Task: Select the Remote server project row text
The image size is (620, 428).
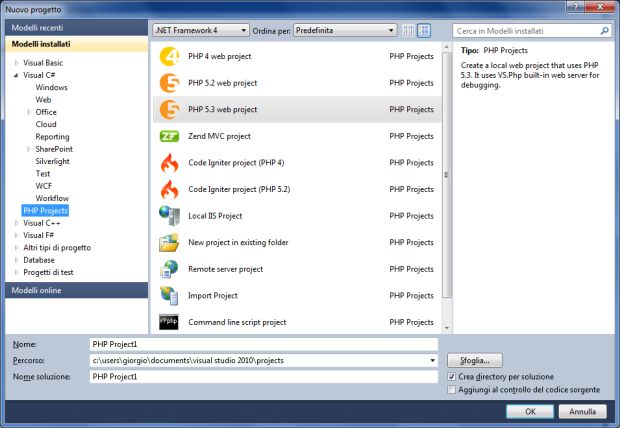Action: (225, 269)
